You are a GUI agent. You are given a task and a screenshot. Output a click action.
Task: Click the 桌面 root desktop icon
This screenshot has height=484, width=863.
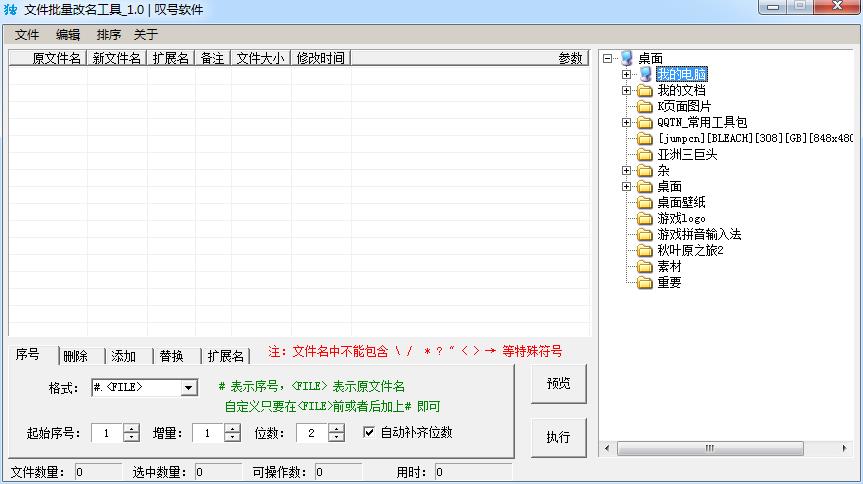627,58
